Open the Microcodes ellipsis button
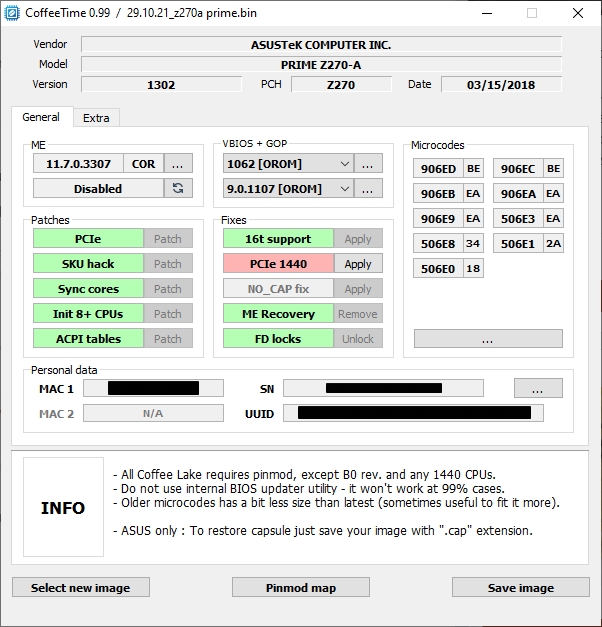 click(488, 339)
